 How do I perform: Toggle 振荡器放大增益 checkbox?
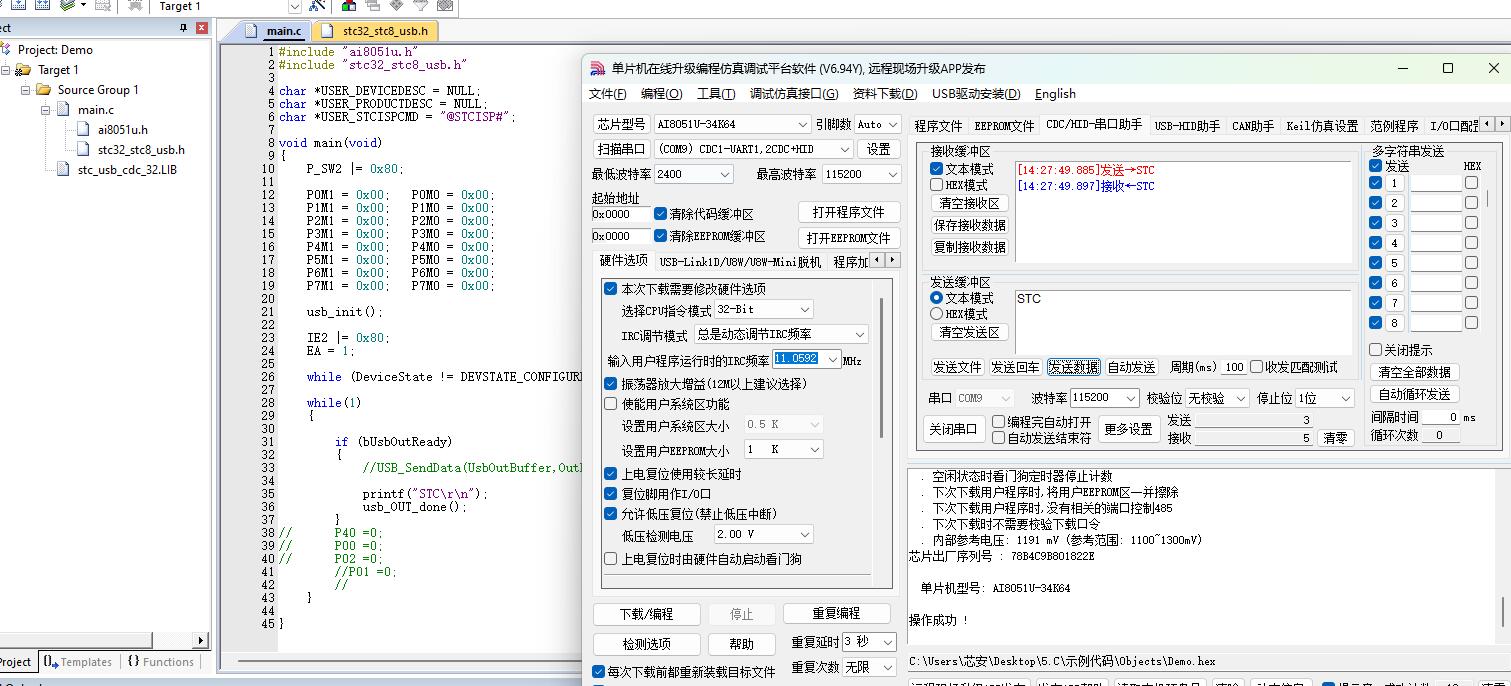tap(611, 384)
